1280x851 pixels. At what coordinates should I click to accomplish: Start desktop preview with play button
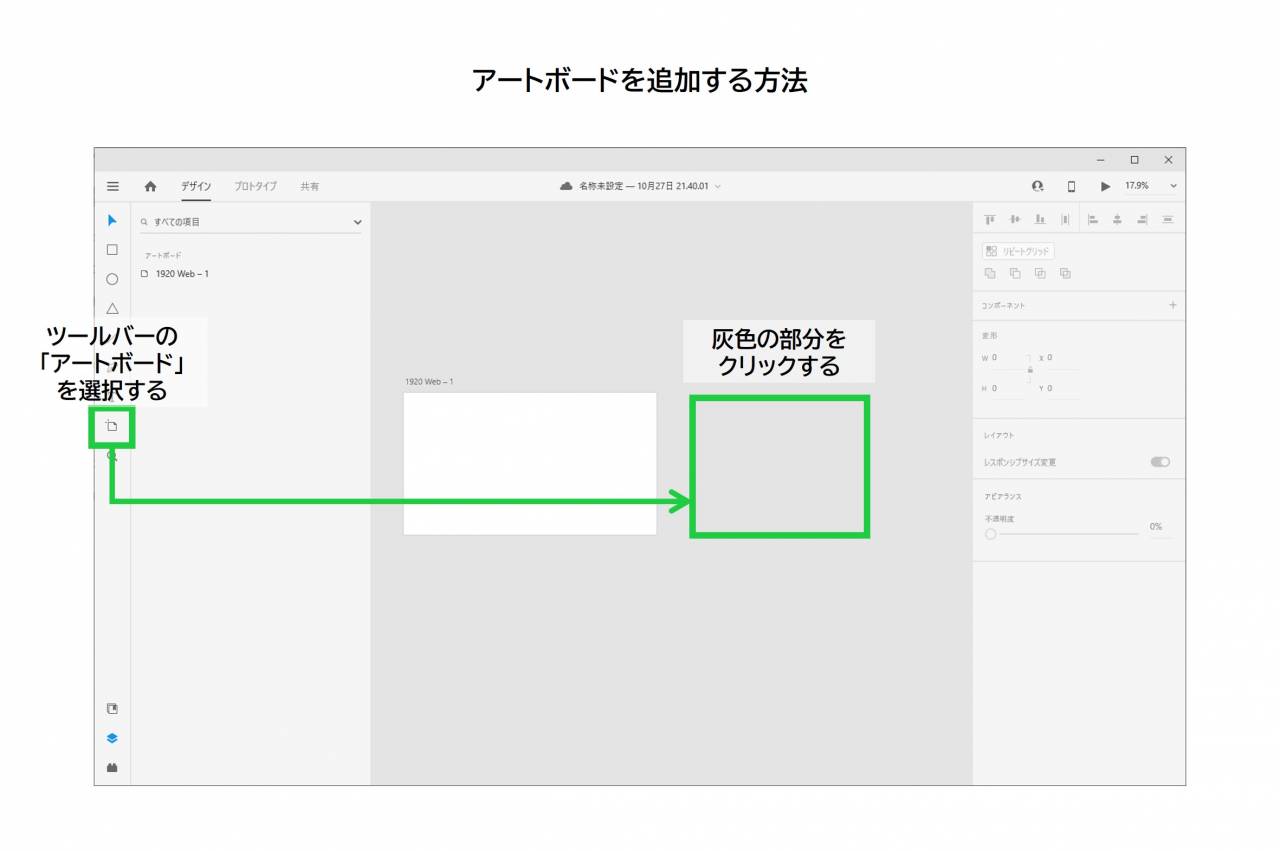pos(1105,186)
